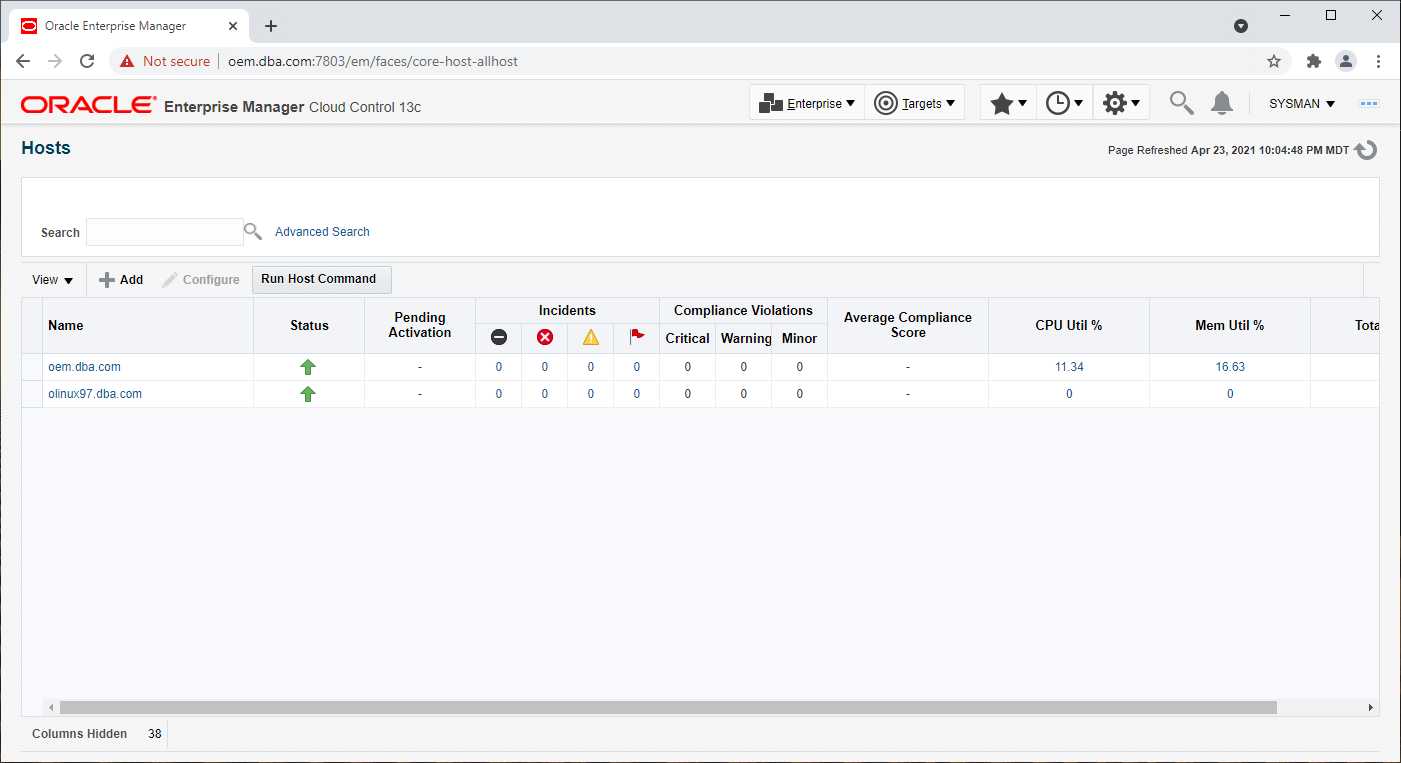This screenshot has height=763, width=1401.
Task: Click Minor compliance violations header
Action: point(800,338)
